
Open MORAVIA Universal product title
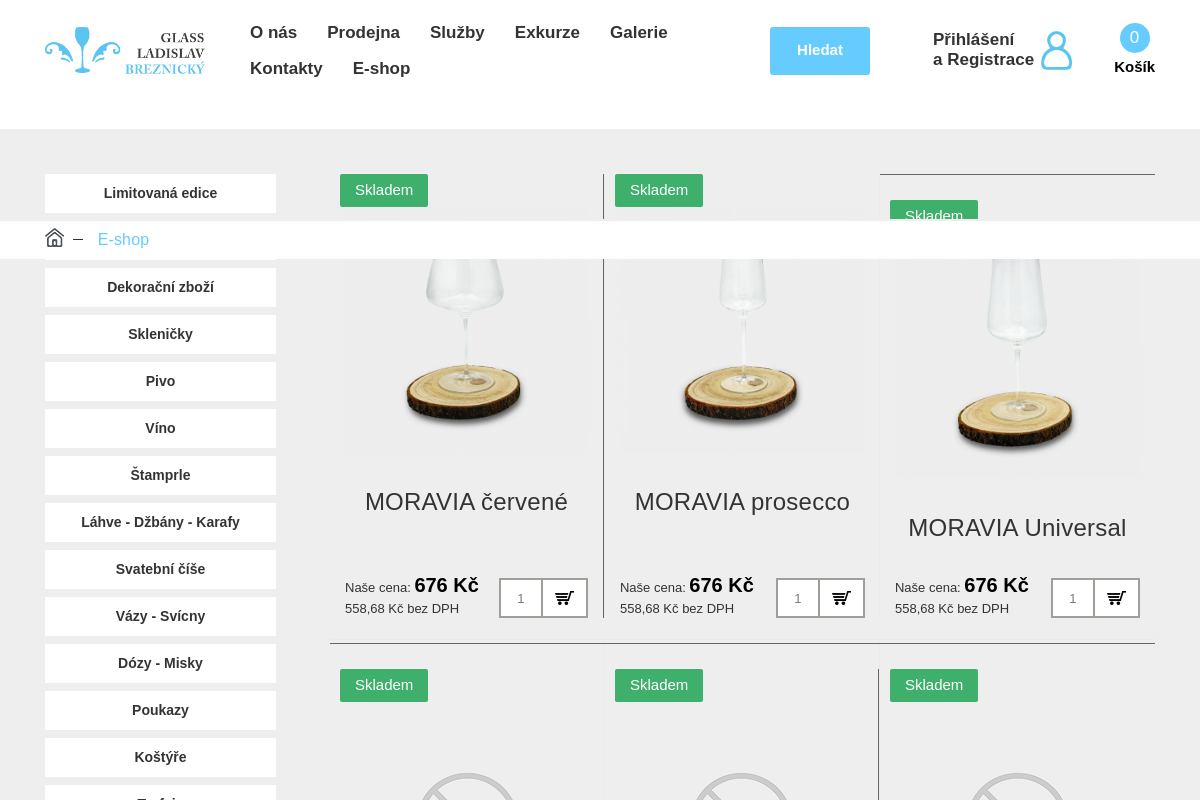coord(1017,528)
